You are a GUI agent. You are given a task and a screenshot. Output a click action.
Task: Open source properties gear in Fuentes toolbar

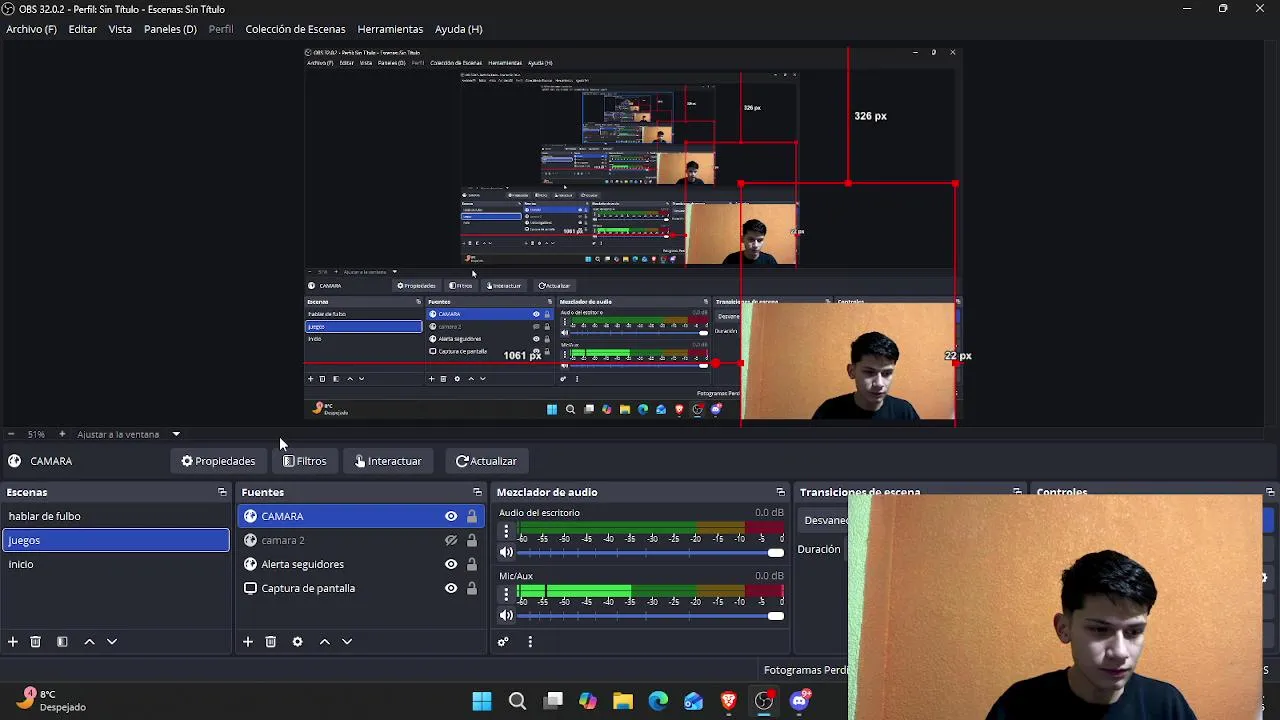(297, 642)
